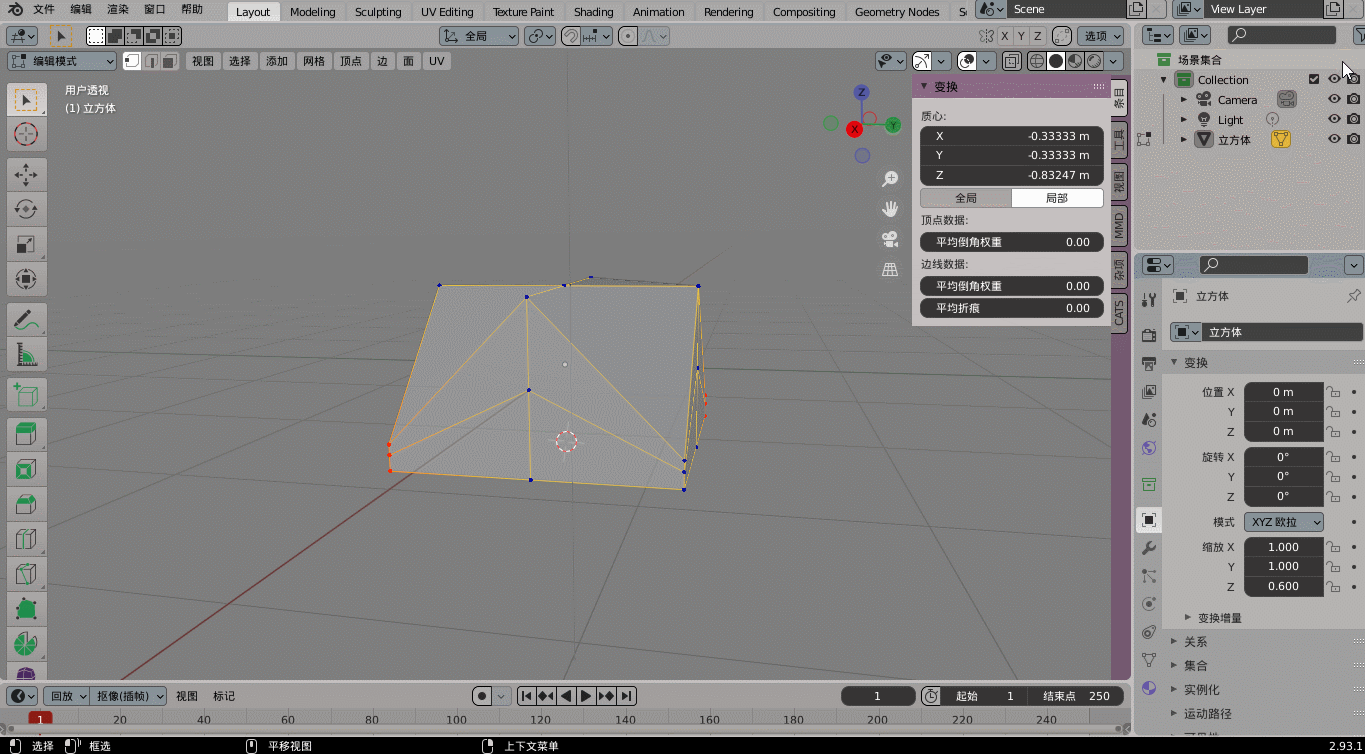Viewport: 1365px width, 754px height.
Task: Open the Output properties tab
Action: pos(1149,363)
